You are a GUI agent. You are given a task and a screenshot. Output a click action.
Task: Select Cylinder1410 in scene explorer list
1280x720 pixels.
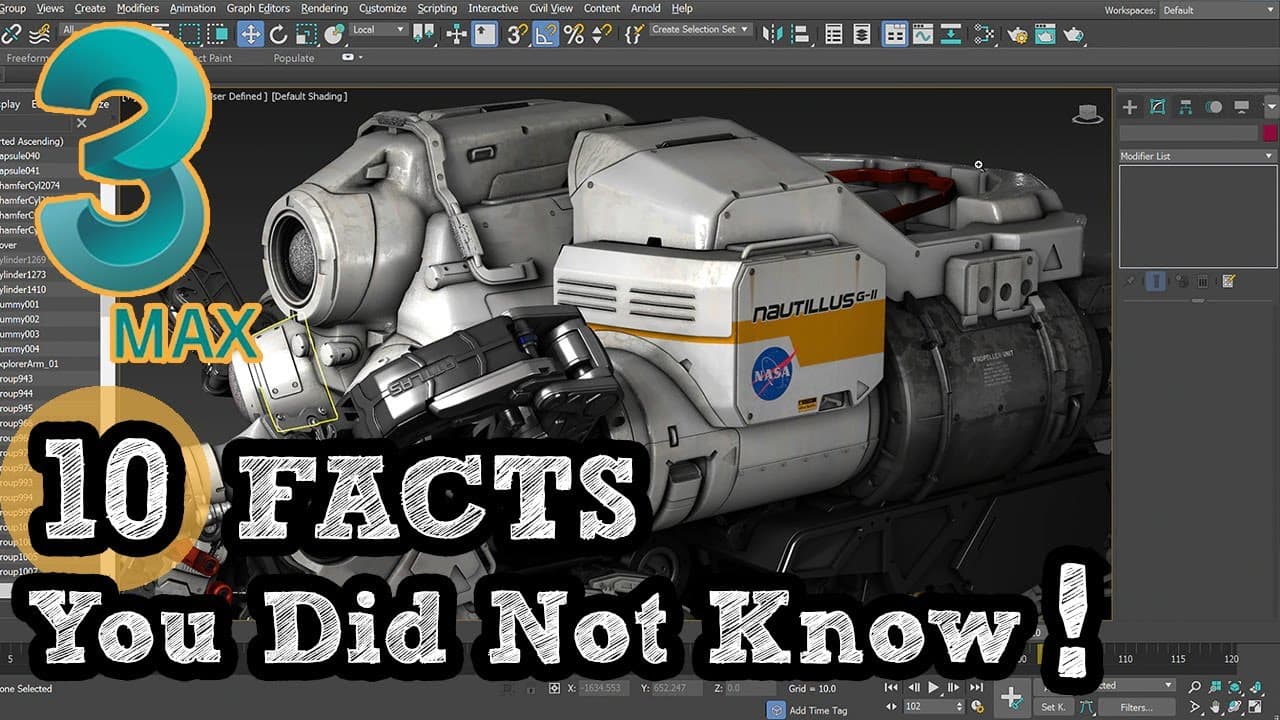23,289
